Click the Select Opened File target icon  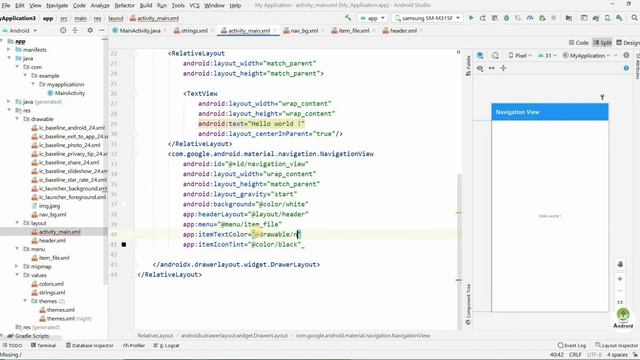point(63,30)
